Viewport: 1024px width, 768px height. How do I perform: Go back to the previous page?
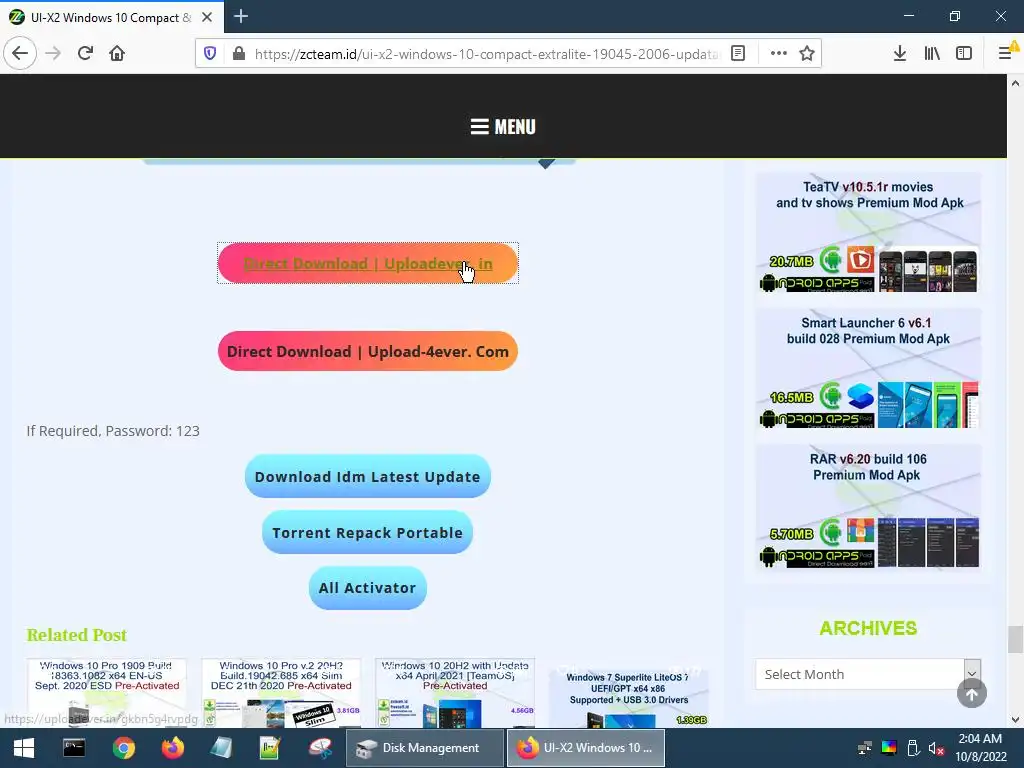(x=20, y=54)
